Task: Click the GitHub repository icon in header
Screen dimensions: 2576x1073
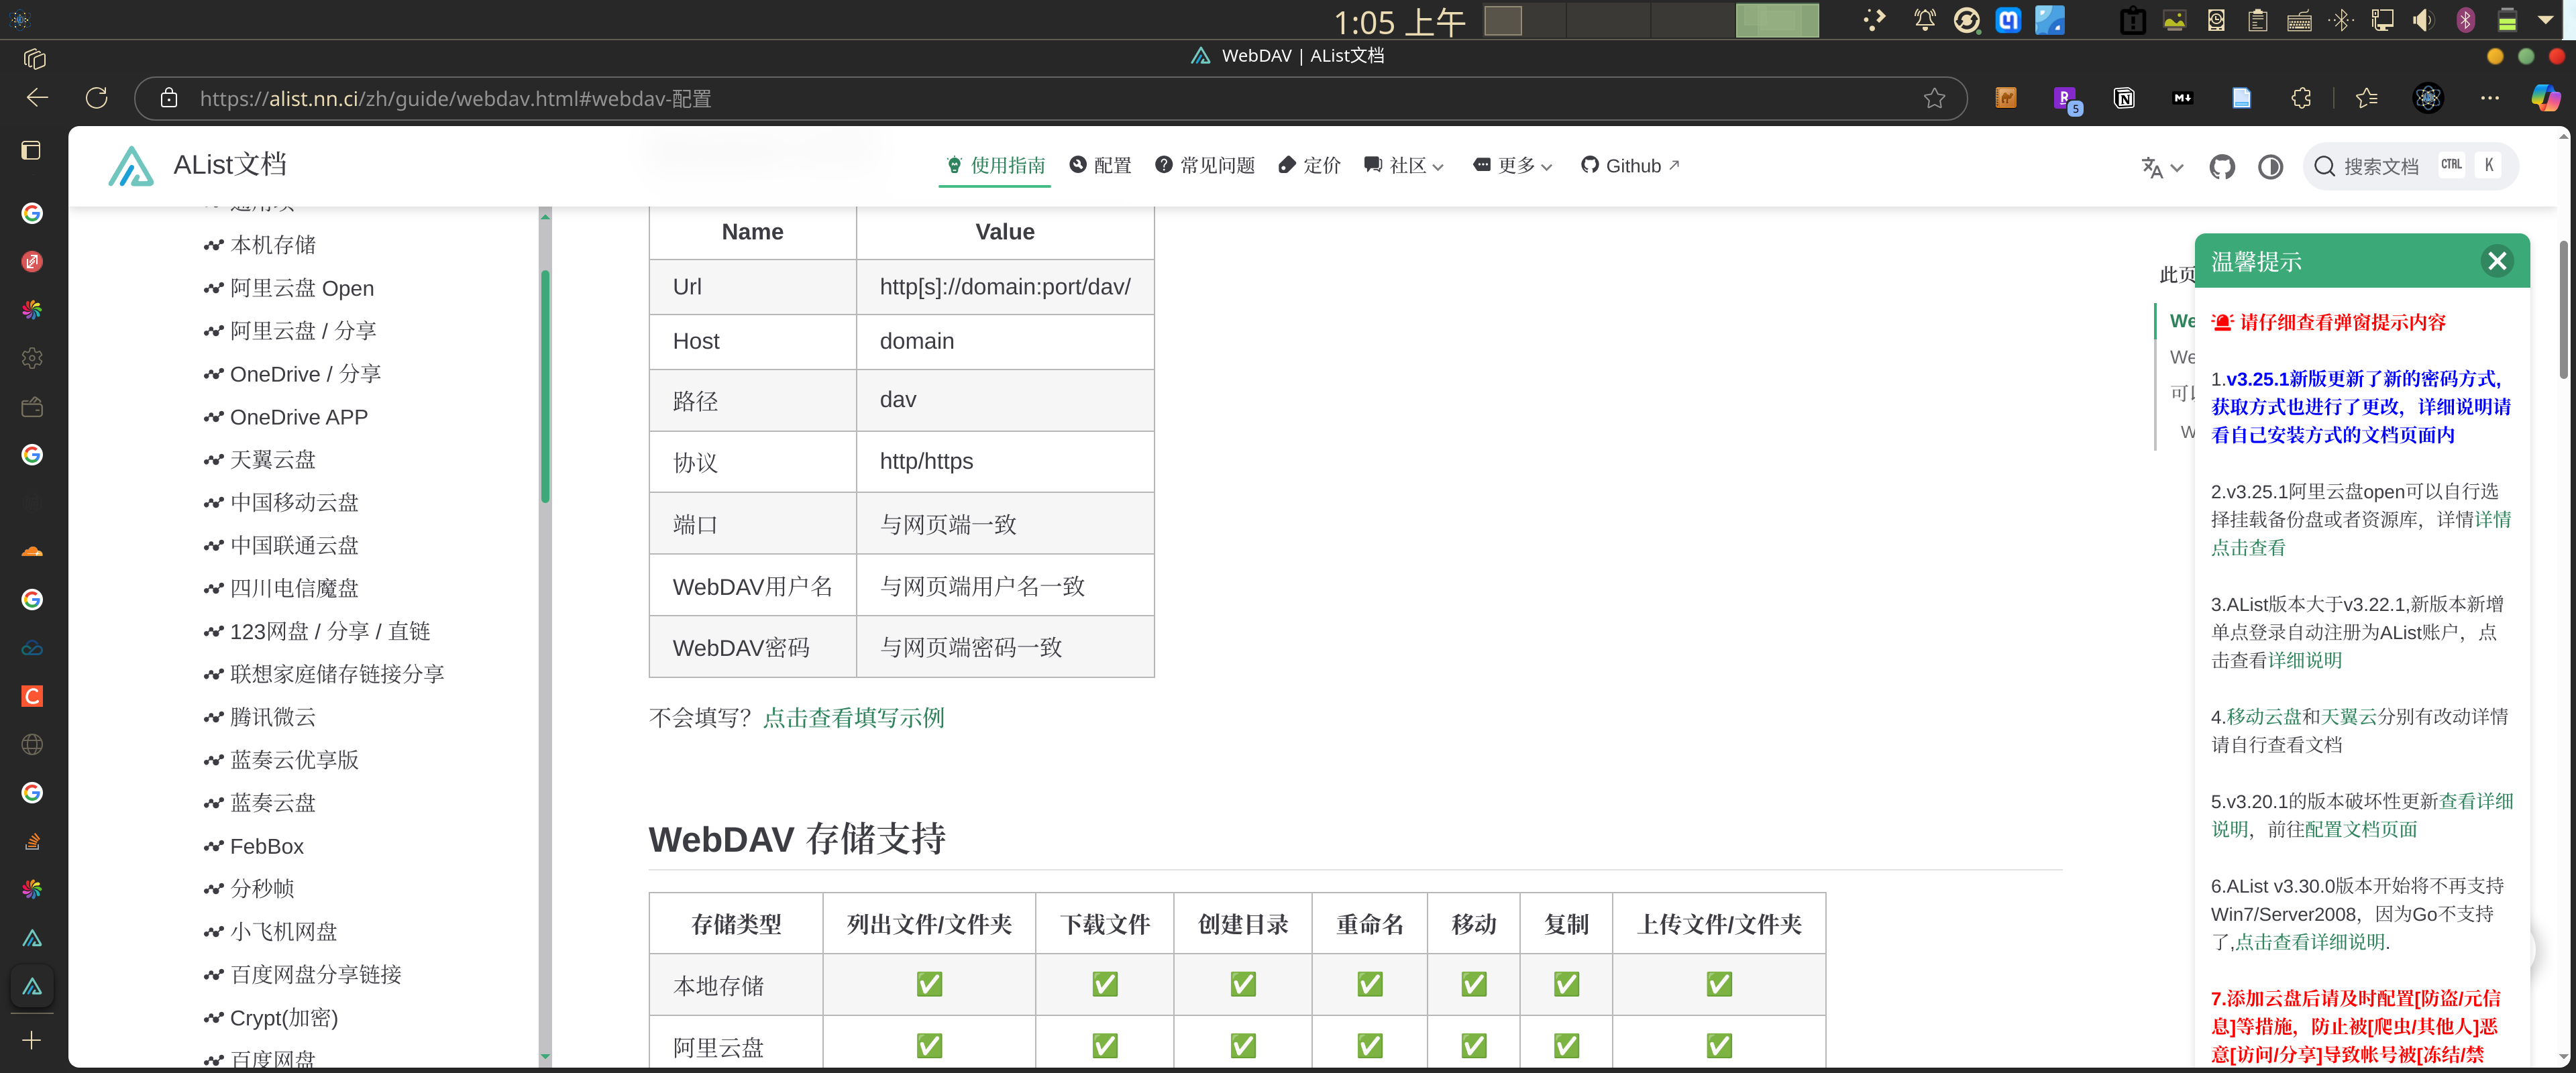Action: 2221,167
